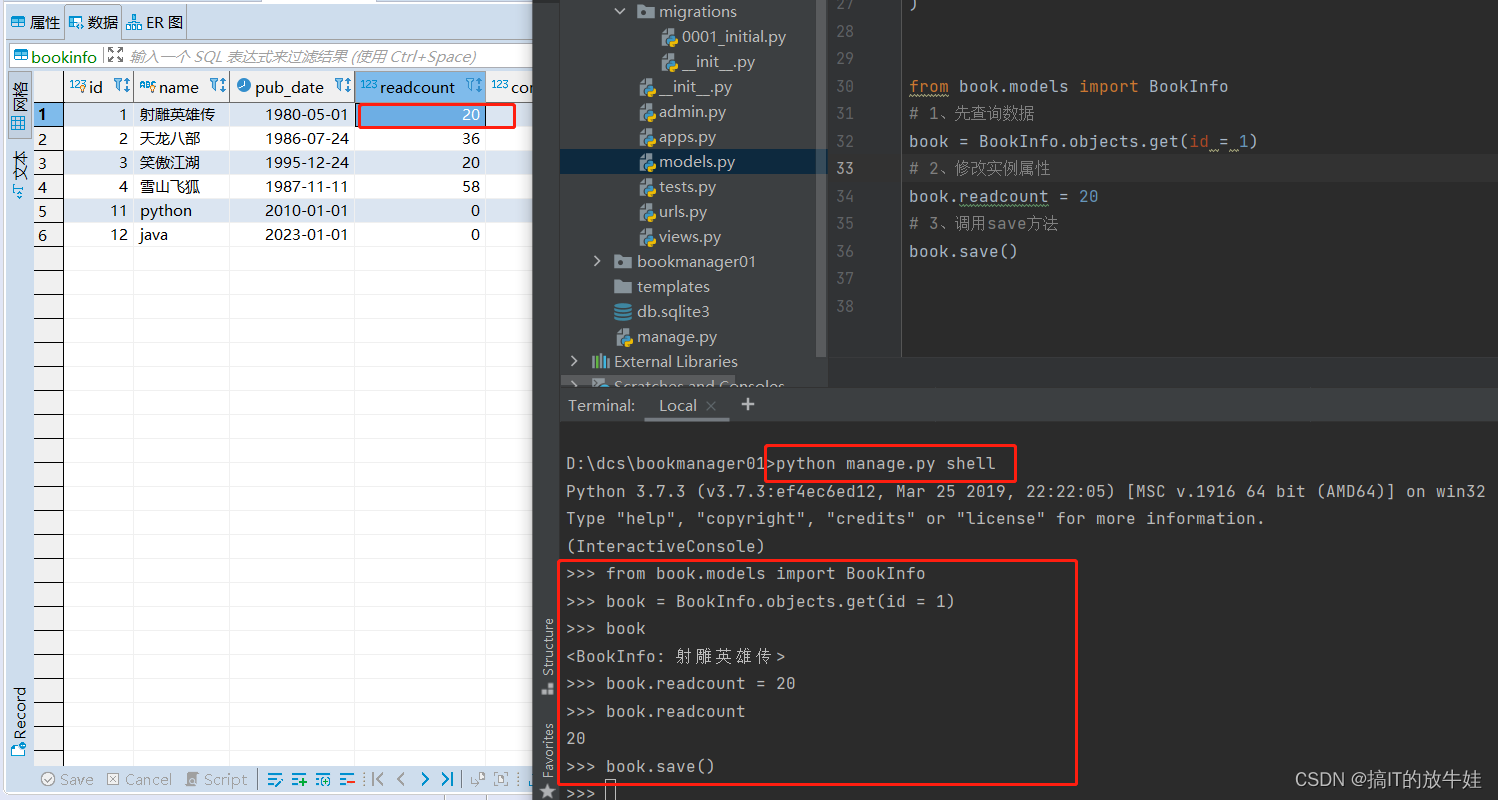Open the Structure tool window tab
Viewport: 1498px width, 800px height.
(x=547, y=655)
